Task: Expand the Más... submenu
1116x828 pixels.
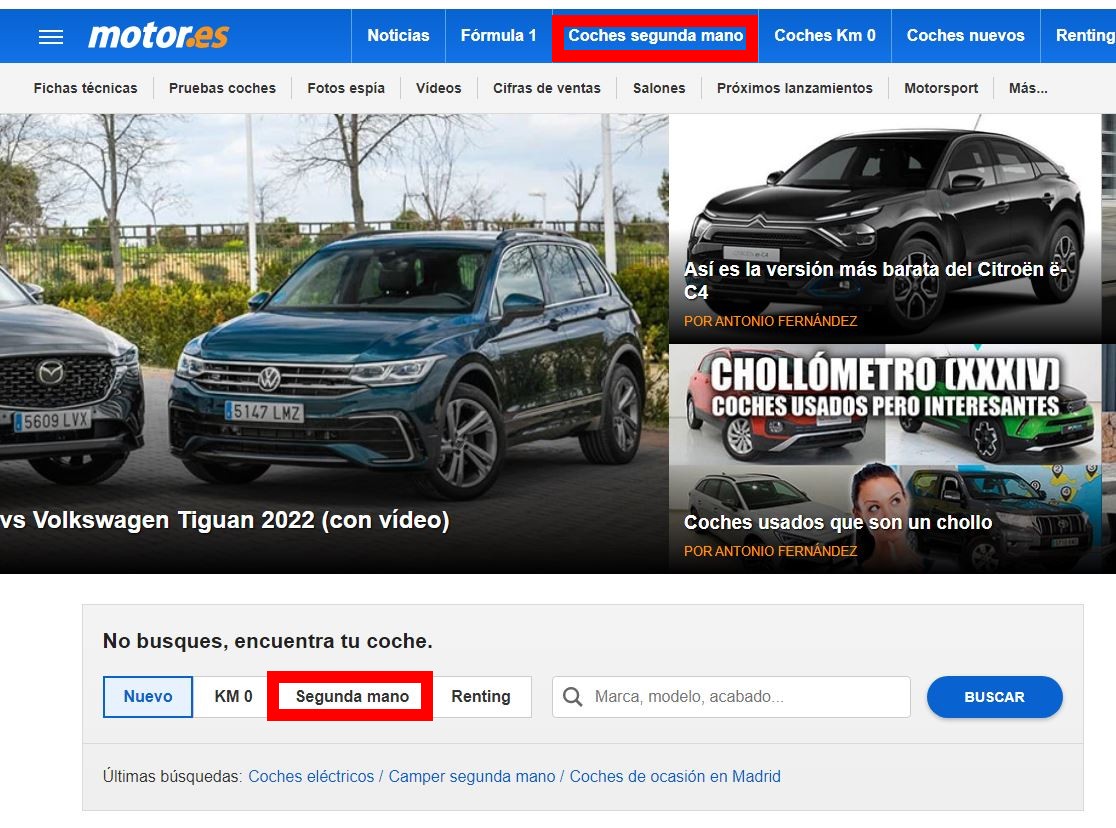Action: 1028,88
